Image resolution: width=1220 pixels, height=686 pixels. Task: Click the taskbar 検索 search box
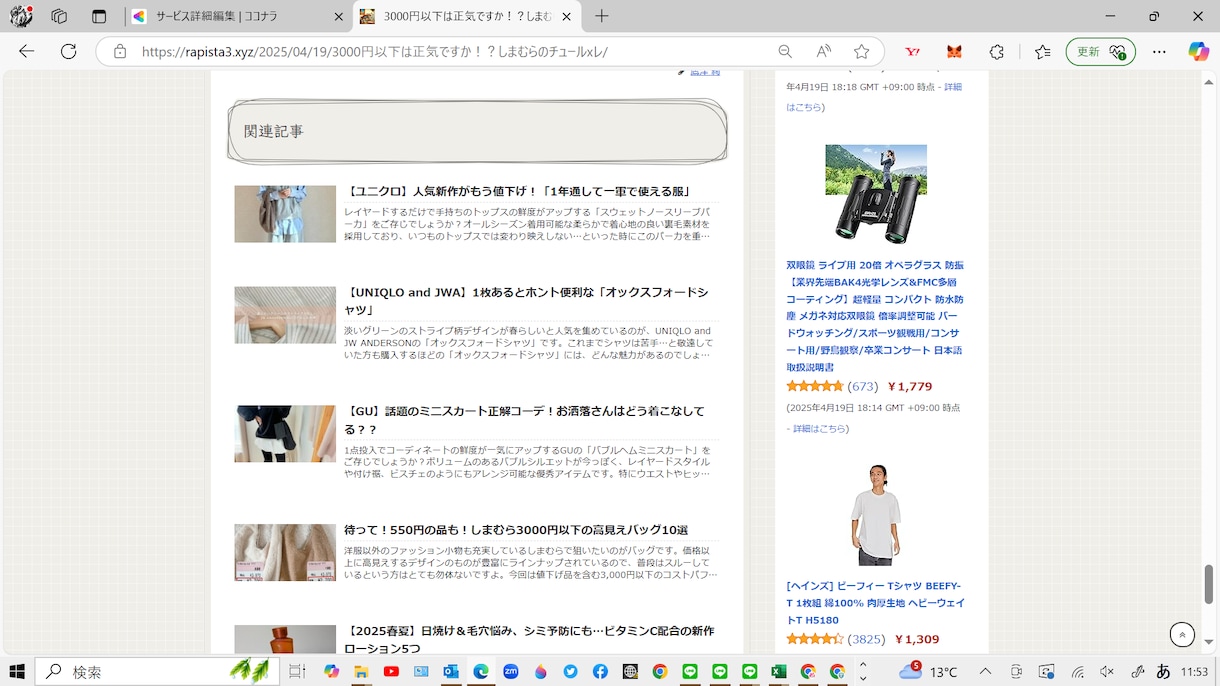coord(157,672)
